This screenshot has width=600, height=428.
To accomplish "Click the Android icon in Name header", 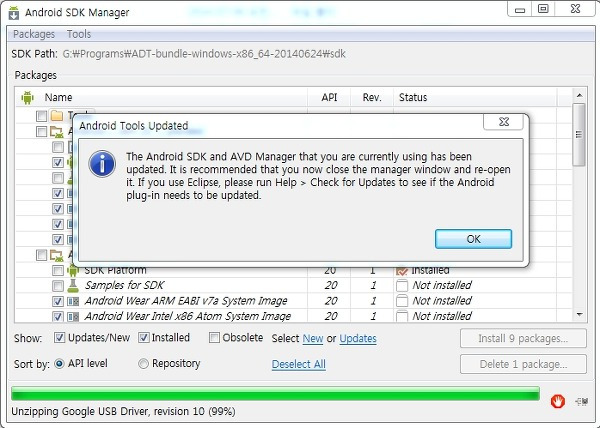I will [x=28, y=97].
